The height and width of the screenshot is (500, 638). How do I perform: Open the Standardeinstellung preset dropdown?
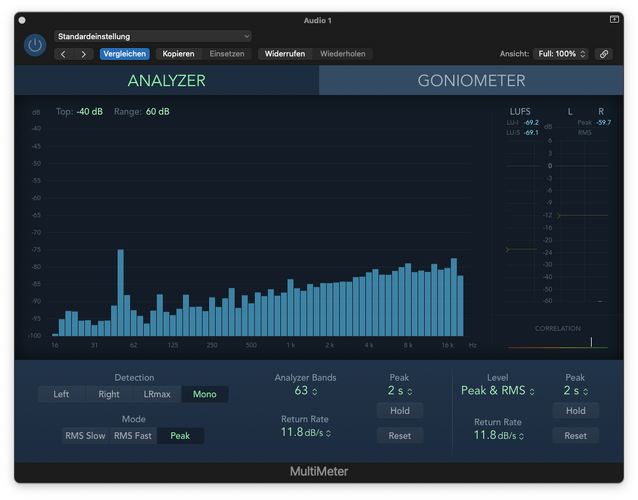(153, 36)
